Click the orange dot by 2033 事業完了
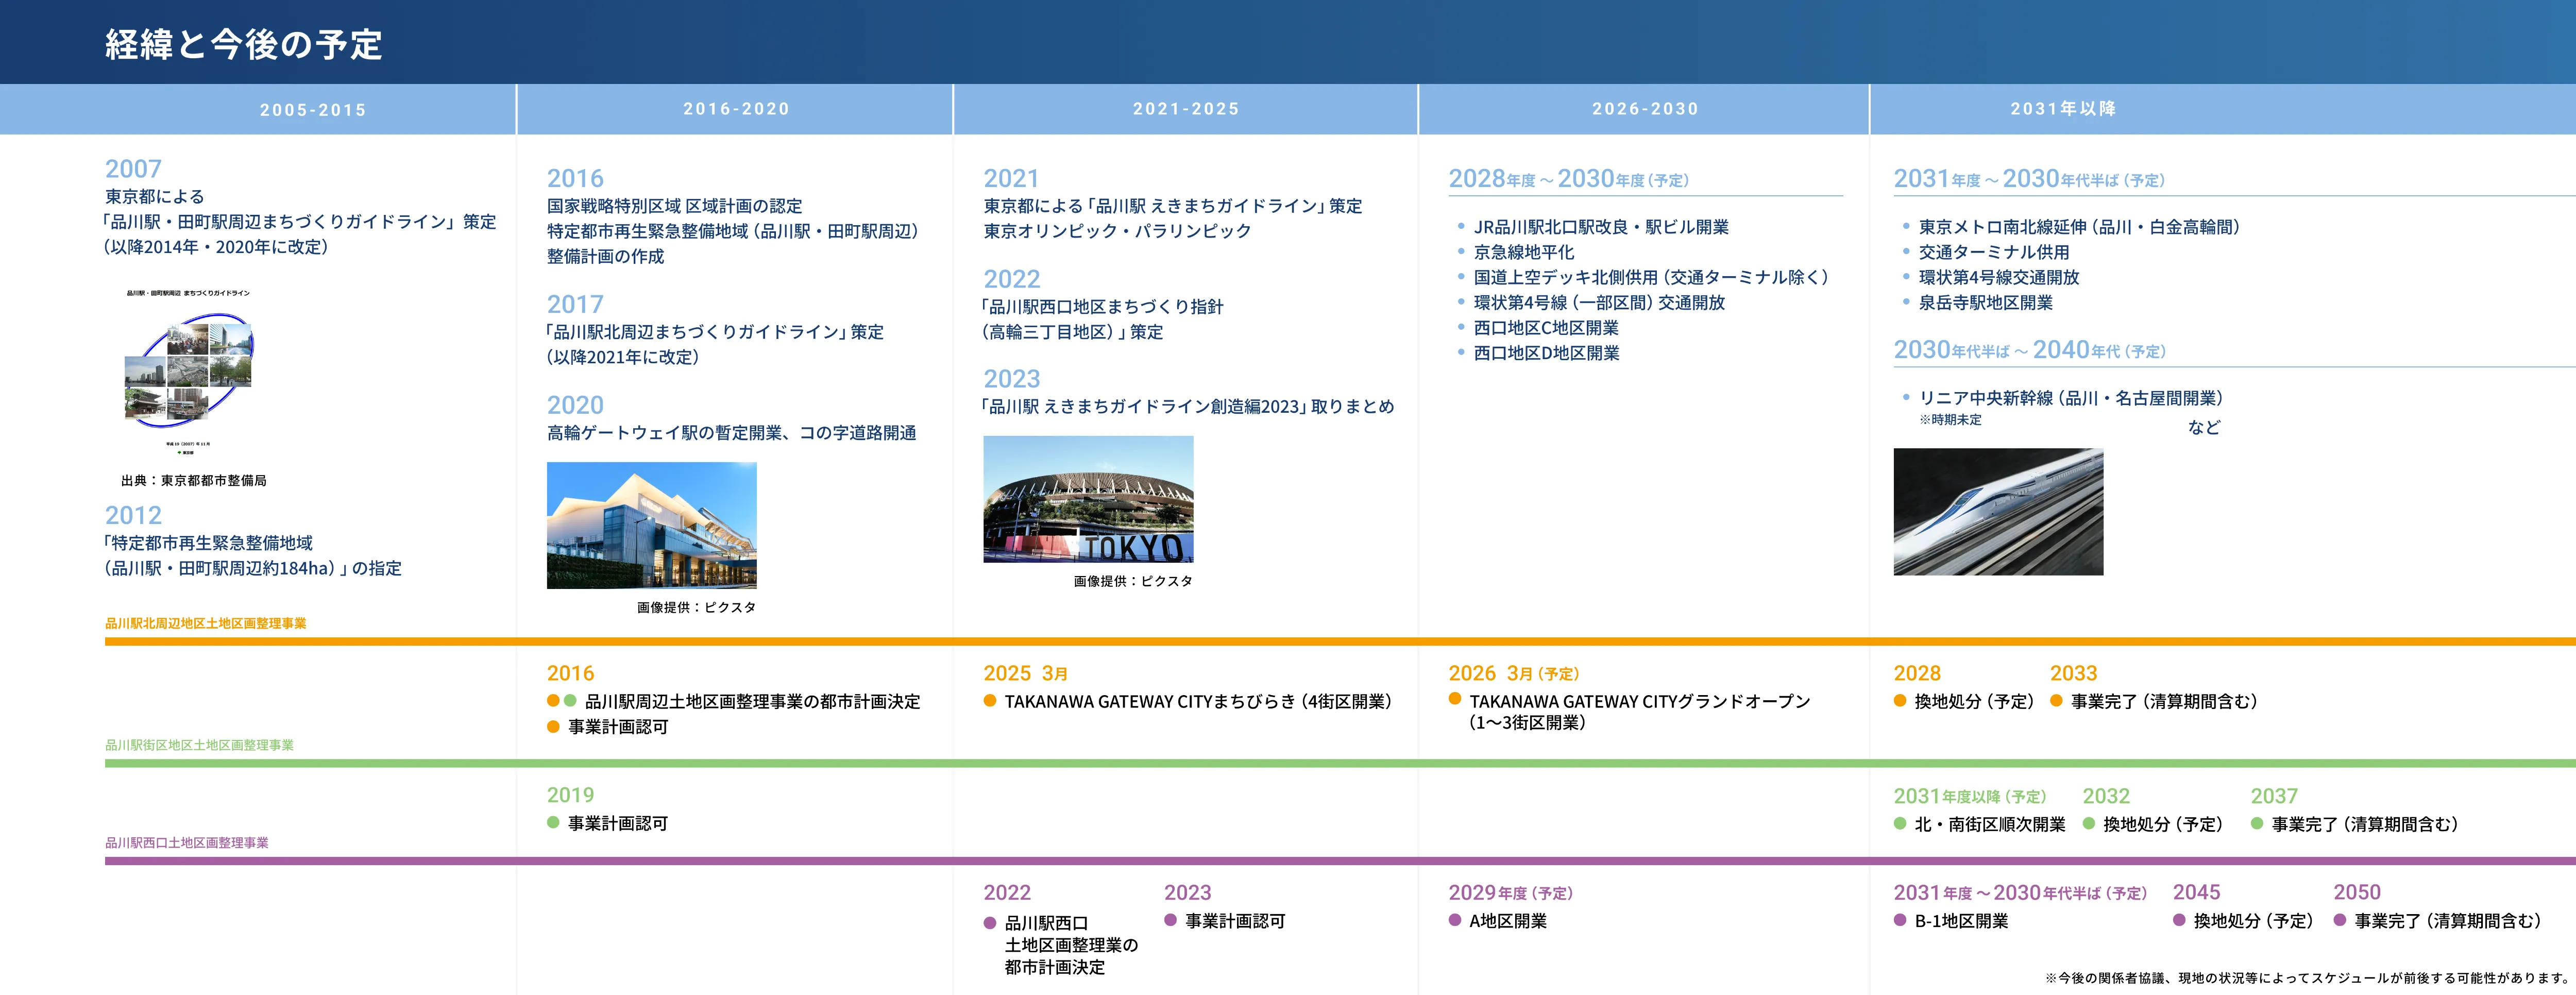Image resolution: width=2576 pixels, height=995 pixels. 2056,701
